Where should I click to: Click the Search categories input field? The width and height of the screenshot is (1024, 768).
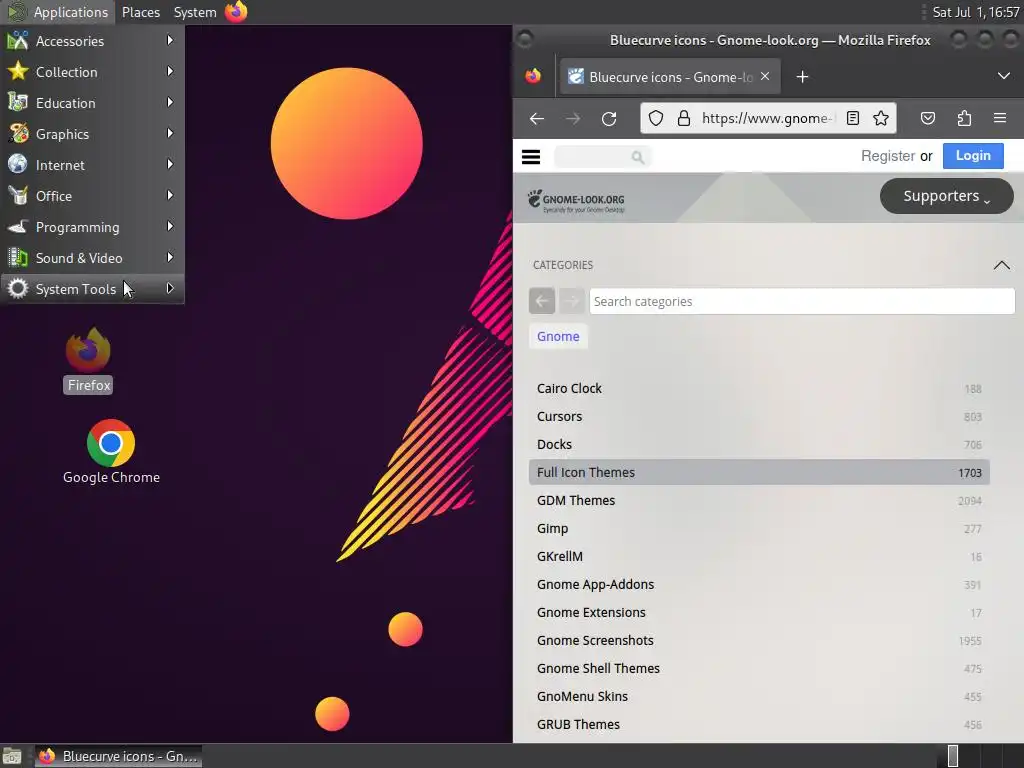pyautogui.click(x=802, y=301)
